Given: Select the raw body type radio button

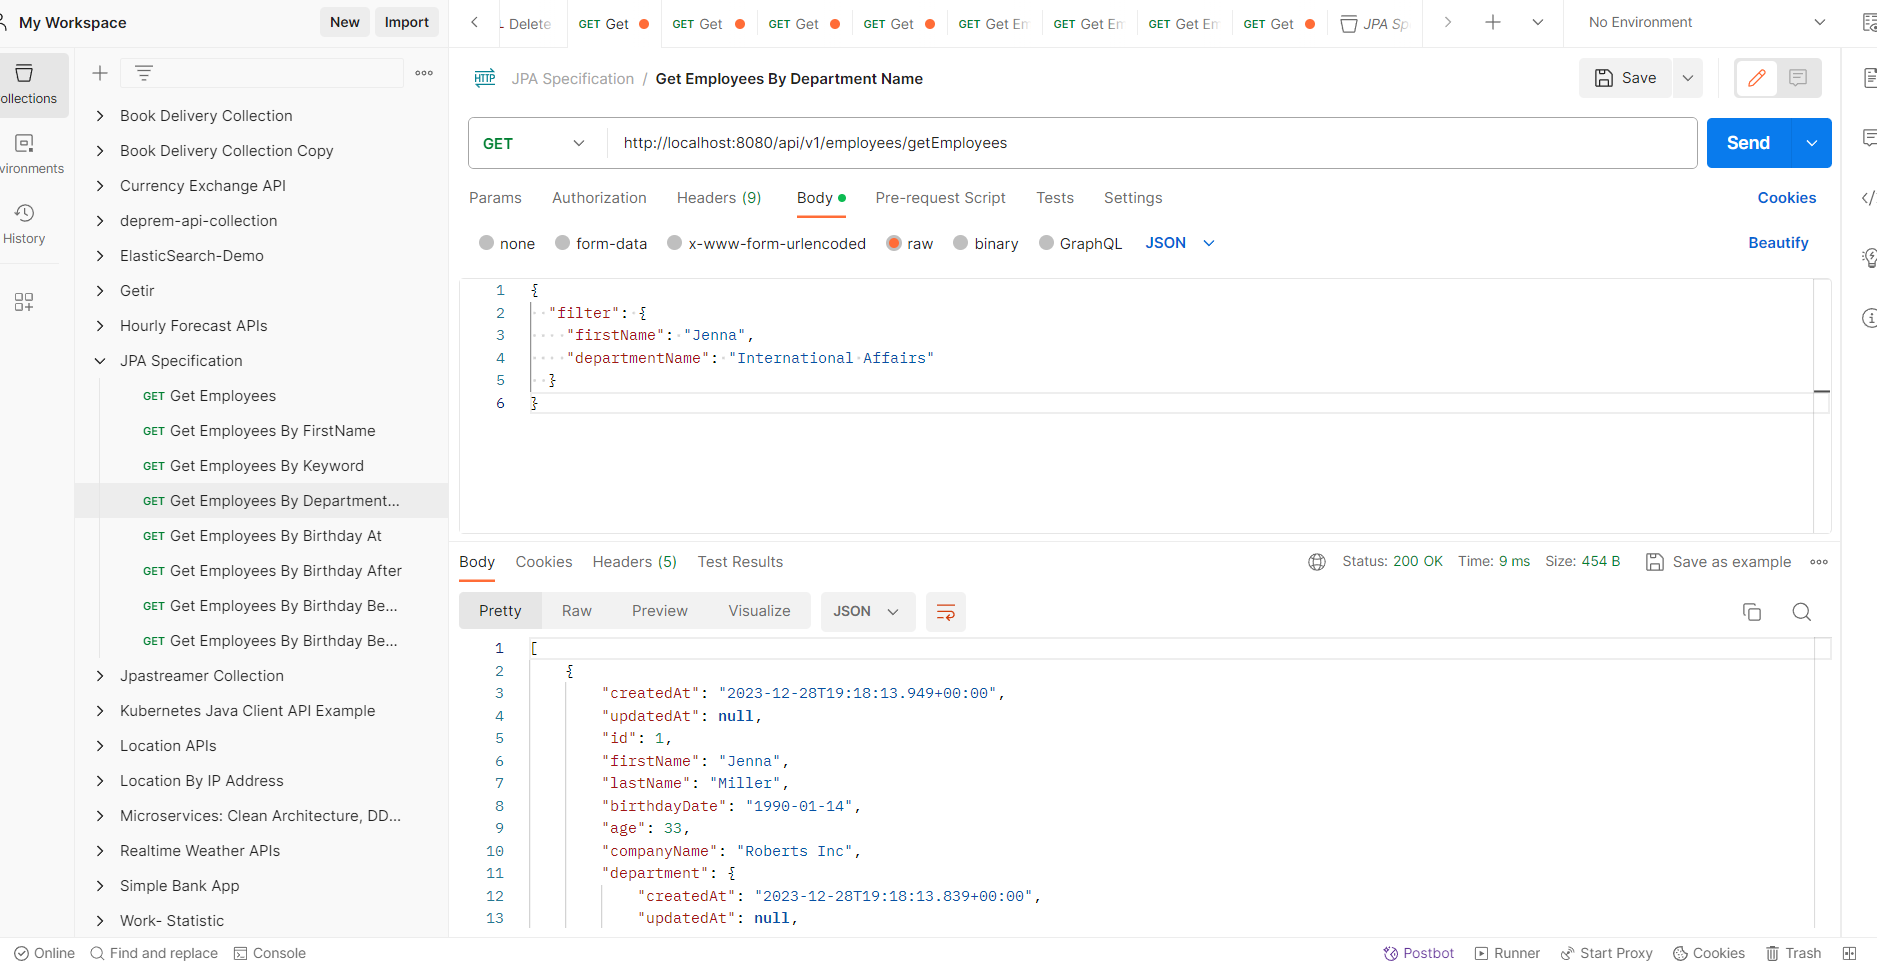Looking at the screenshot, I should [x=894, y=243].
